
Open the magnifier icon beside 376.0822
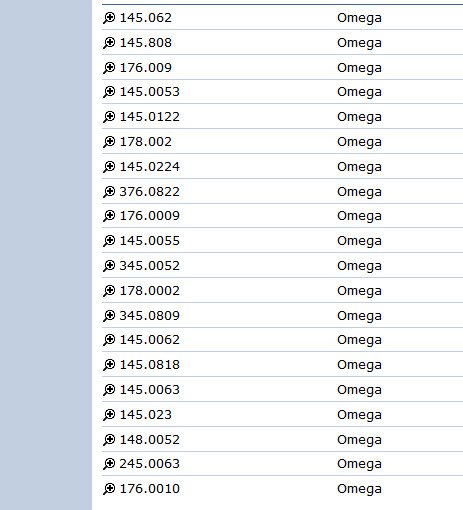click(x=109, y=192)
